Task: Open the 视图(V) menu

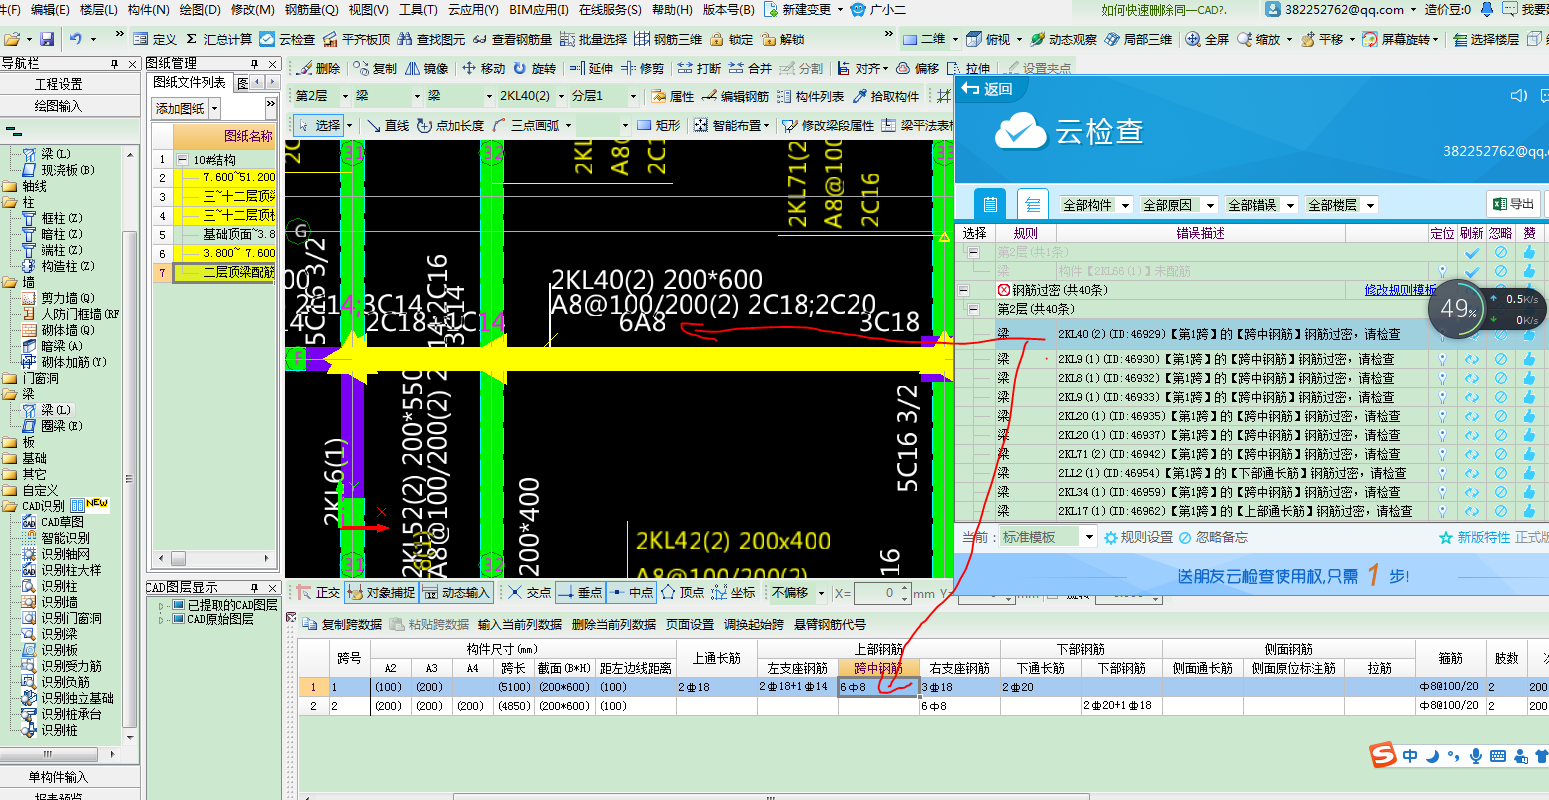Action: [x=369, y=9]
